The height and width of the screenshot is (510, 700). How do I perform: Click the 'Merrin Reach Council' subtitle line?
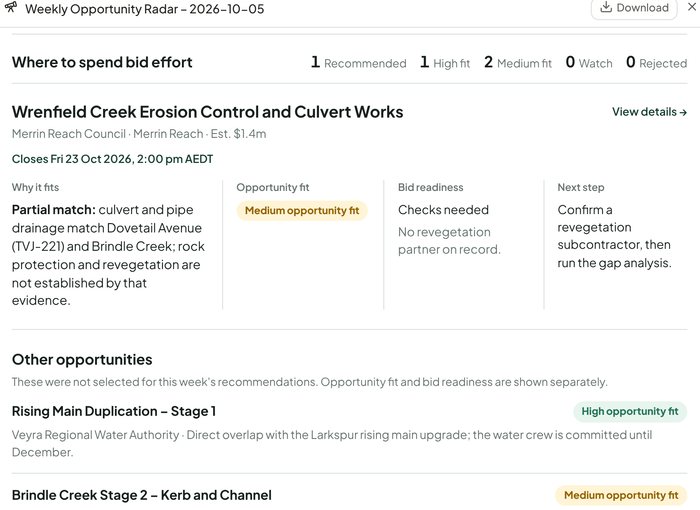tap(139, 134)
